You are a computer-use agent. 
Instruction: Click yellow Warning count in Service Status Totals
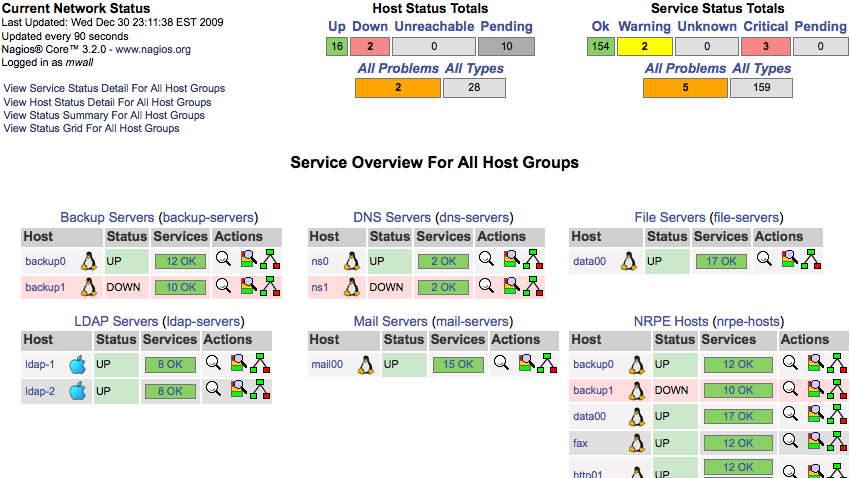click(x=644, y=46)
